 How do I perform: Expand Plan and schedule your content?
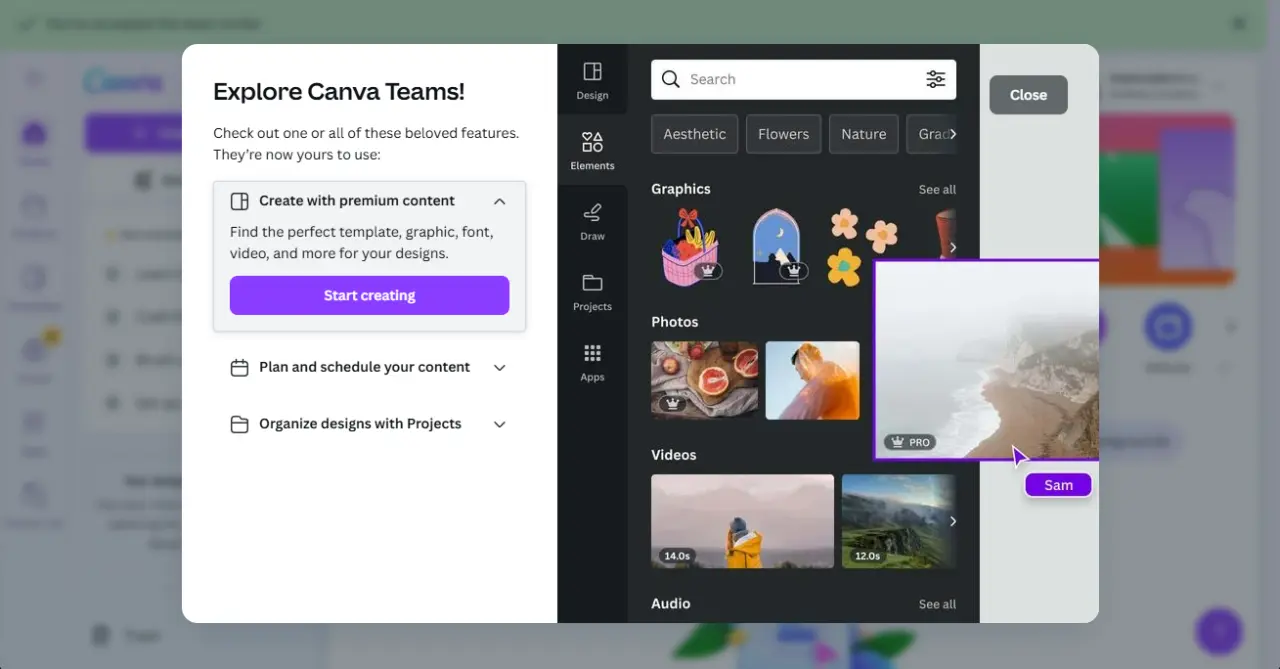pyautogui.click(x=500, y=368)
